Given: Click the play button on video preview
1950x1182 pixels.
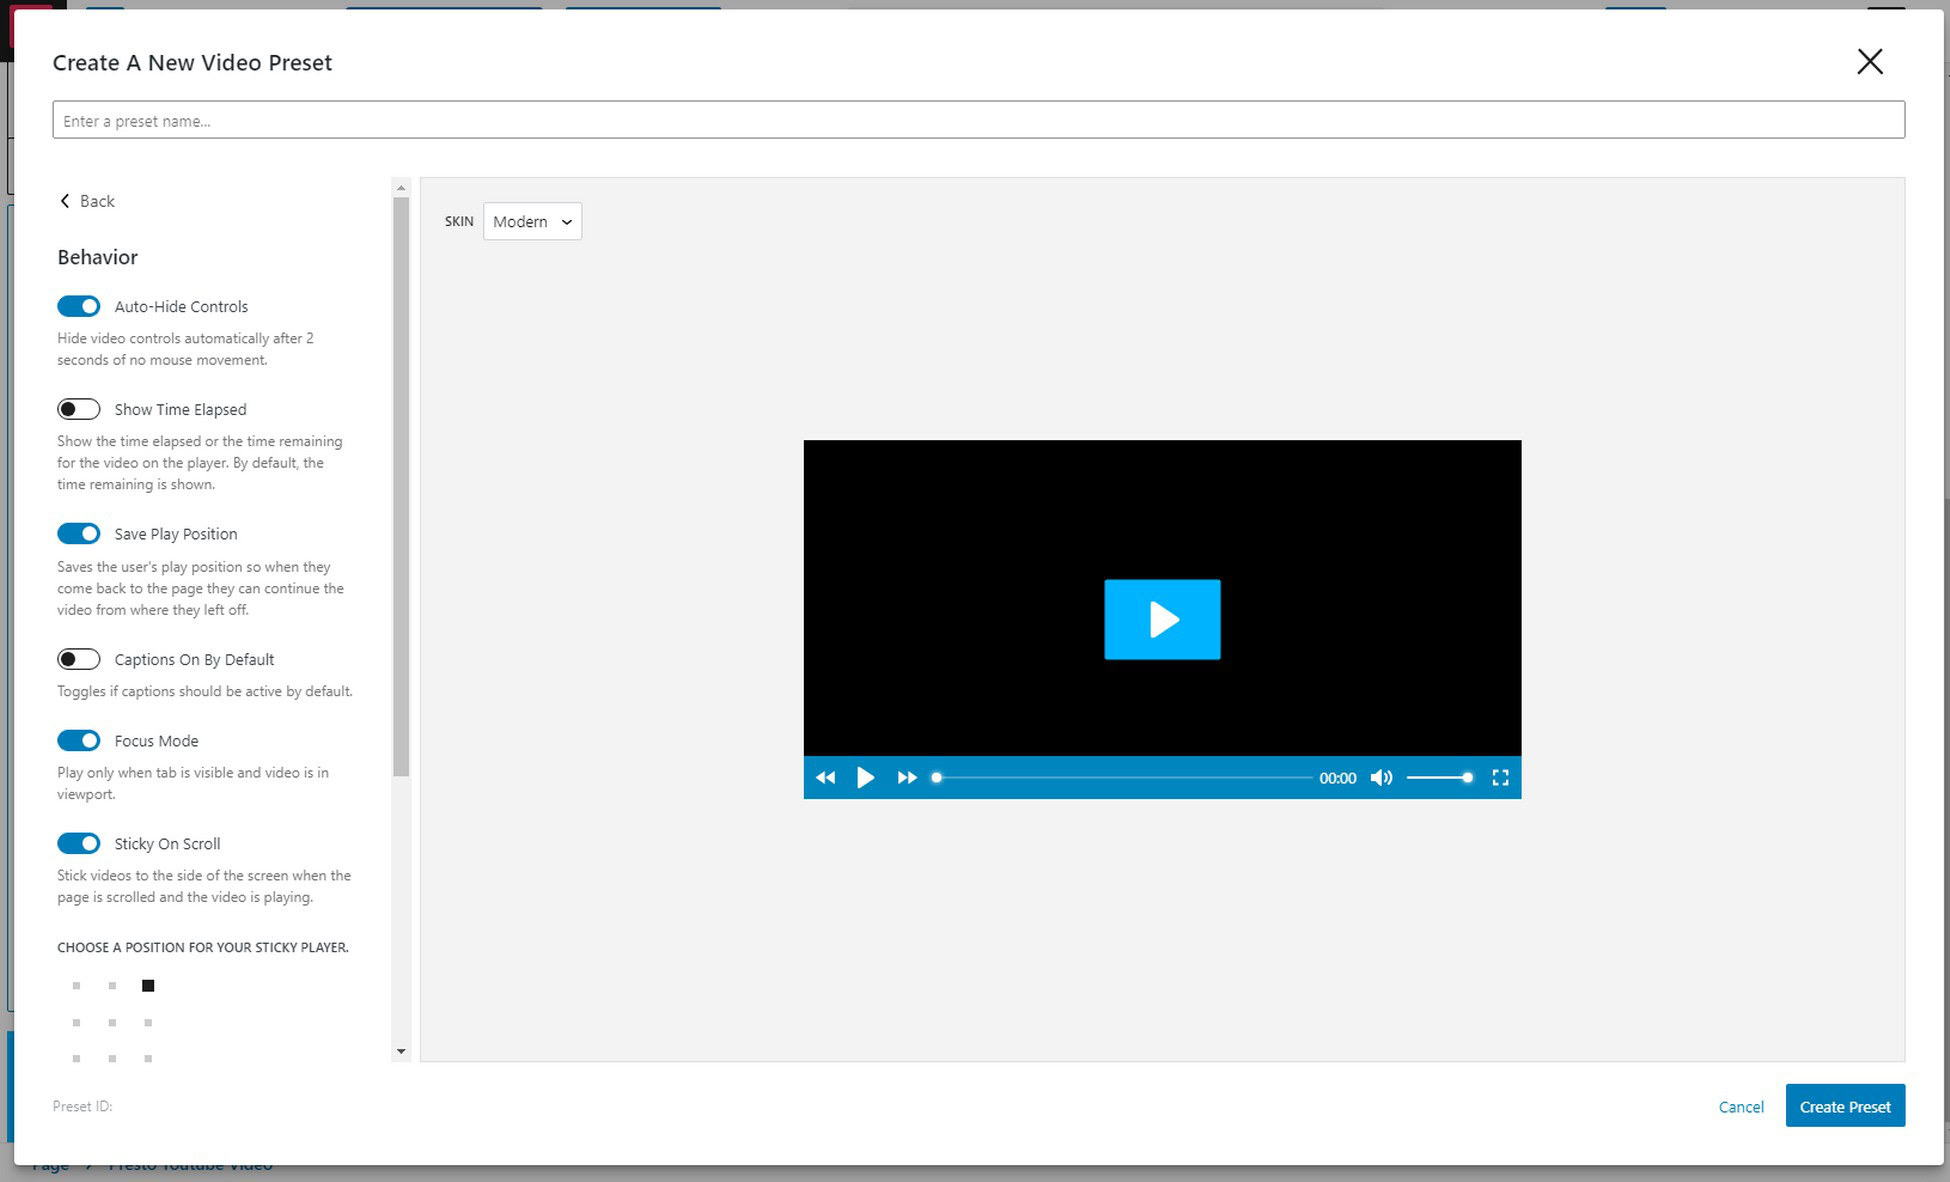Looking at the screenshot, I should [x=1163, y=620].
